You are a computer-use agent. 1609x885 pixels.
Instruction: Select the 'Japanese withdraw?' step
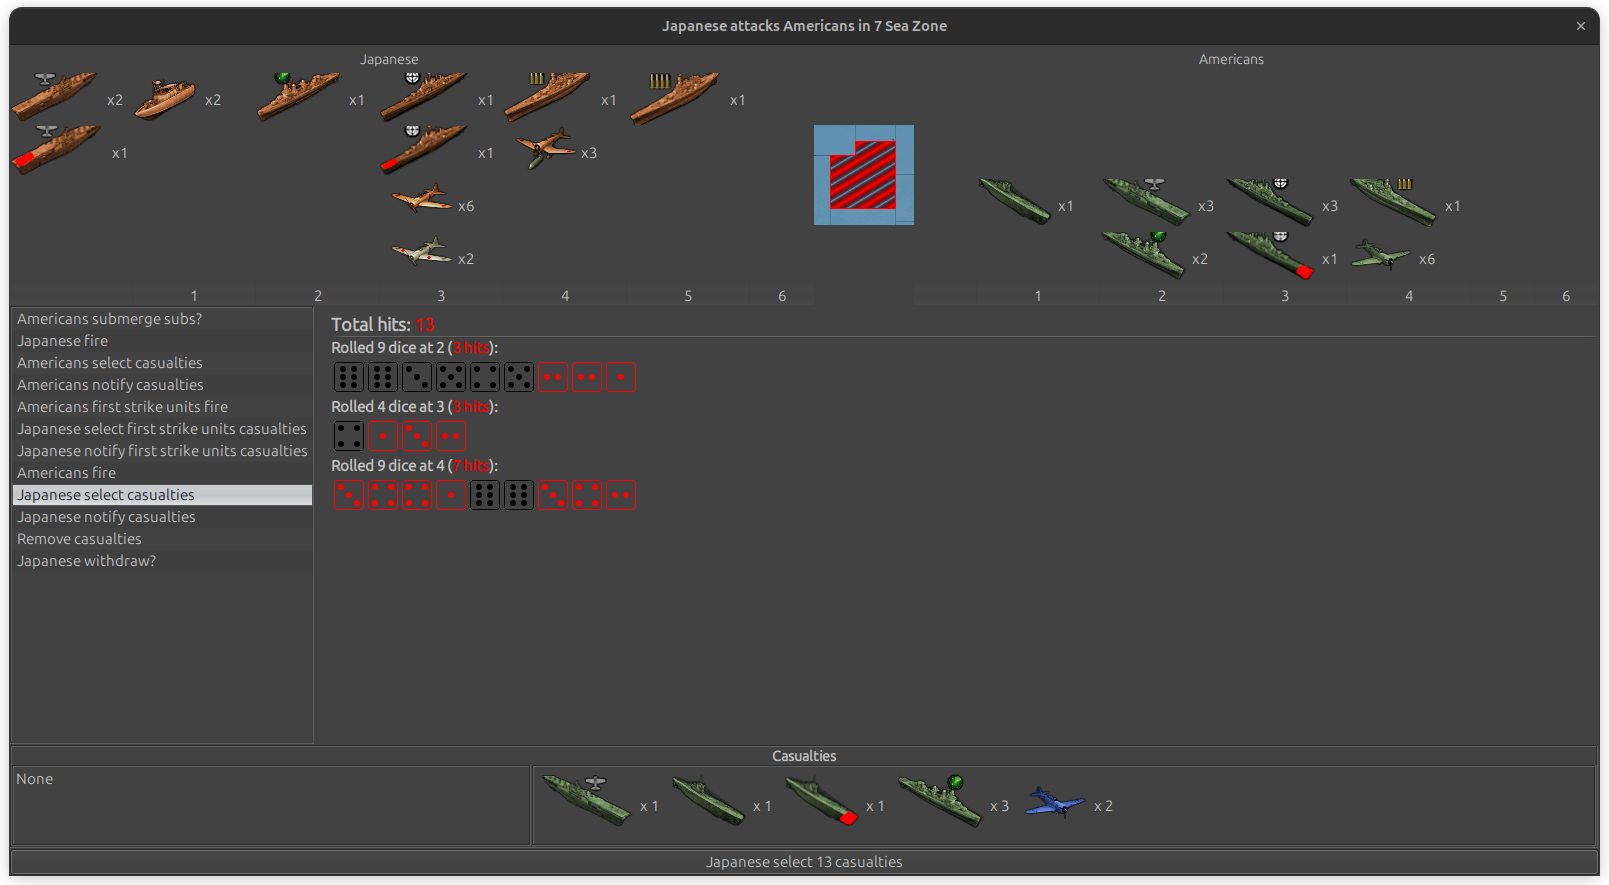[162, 561]
